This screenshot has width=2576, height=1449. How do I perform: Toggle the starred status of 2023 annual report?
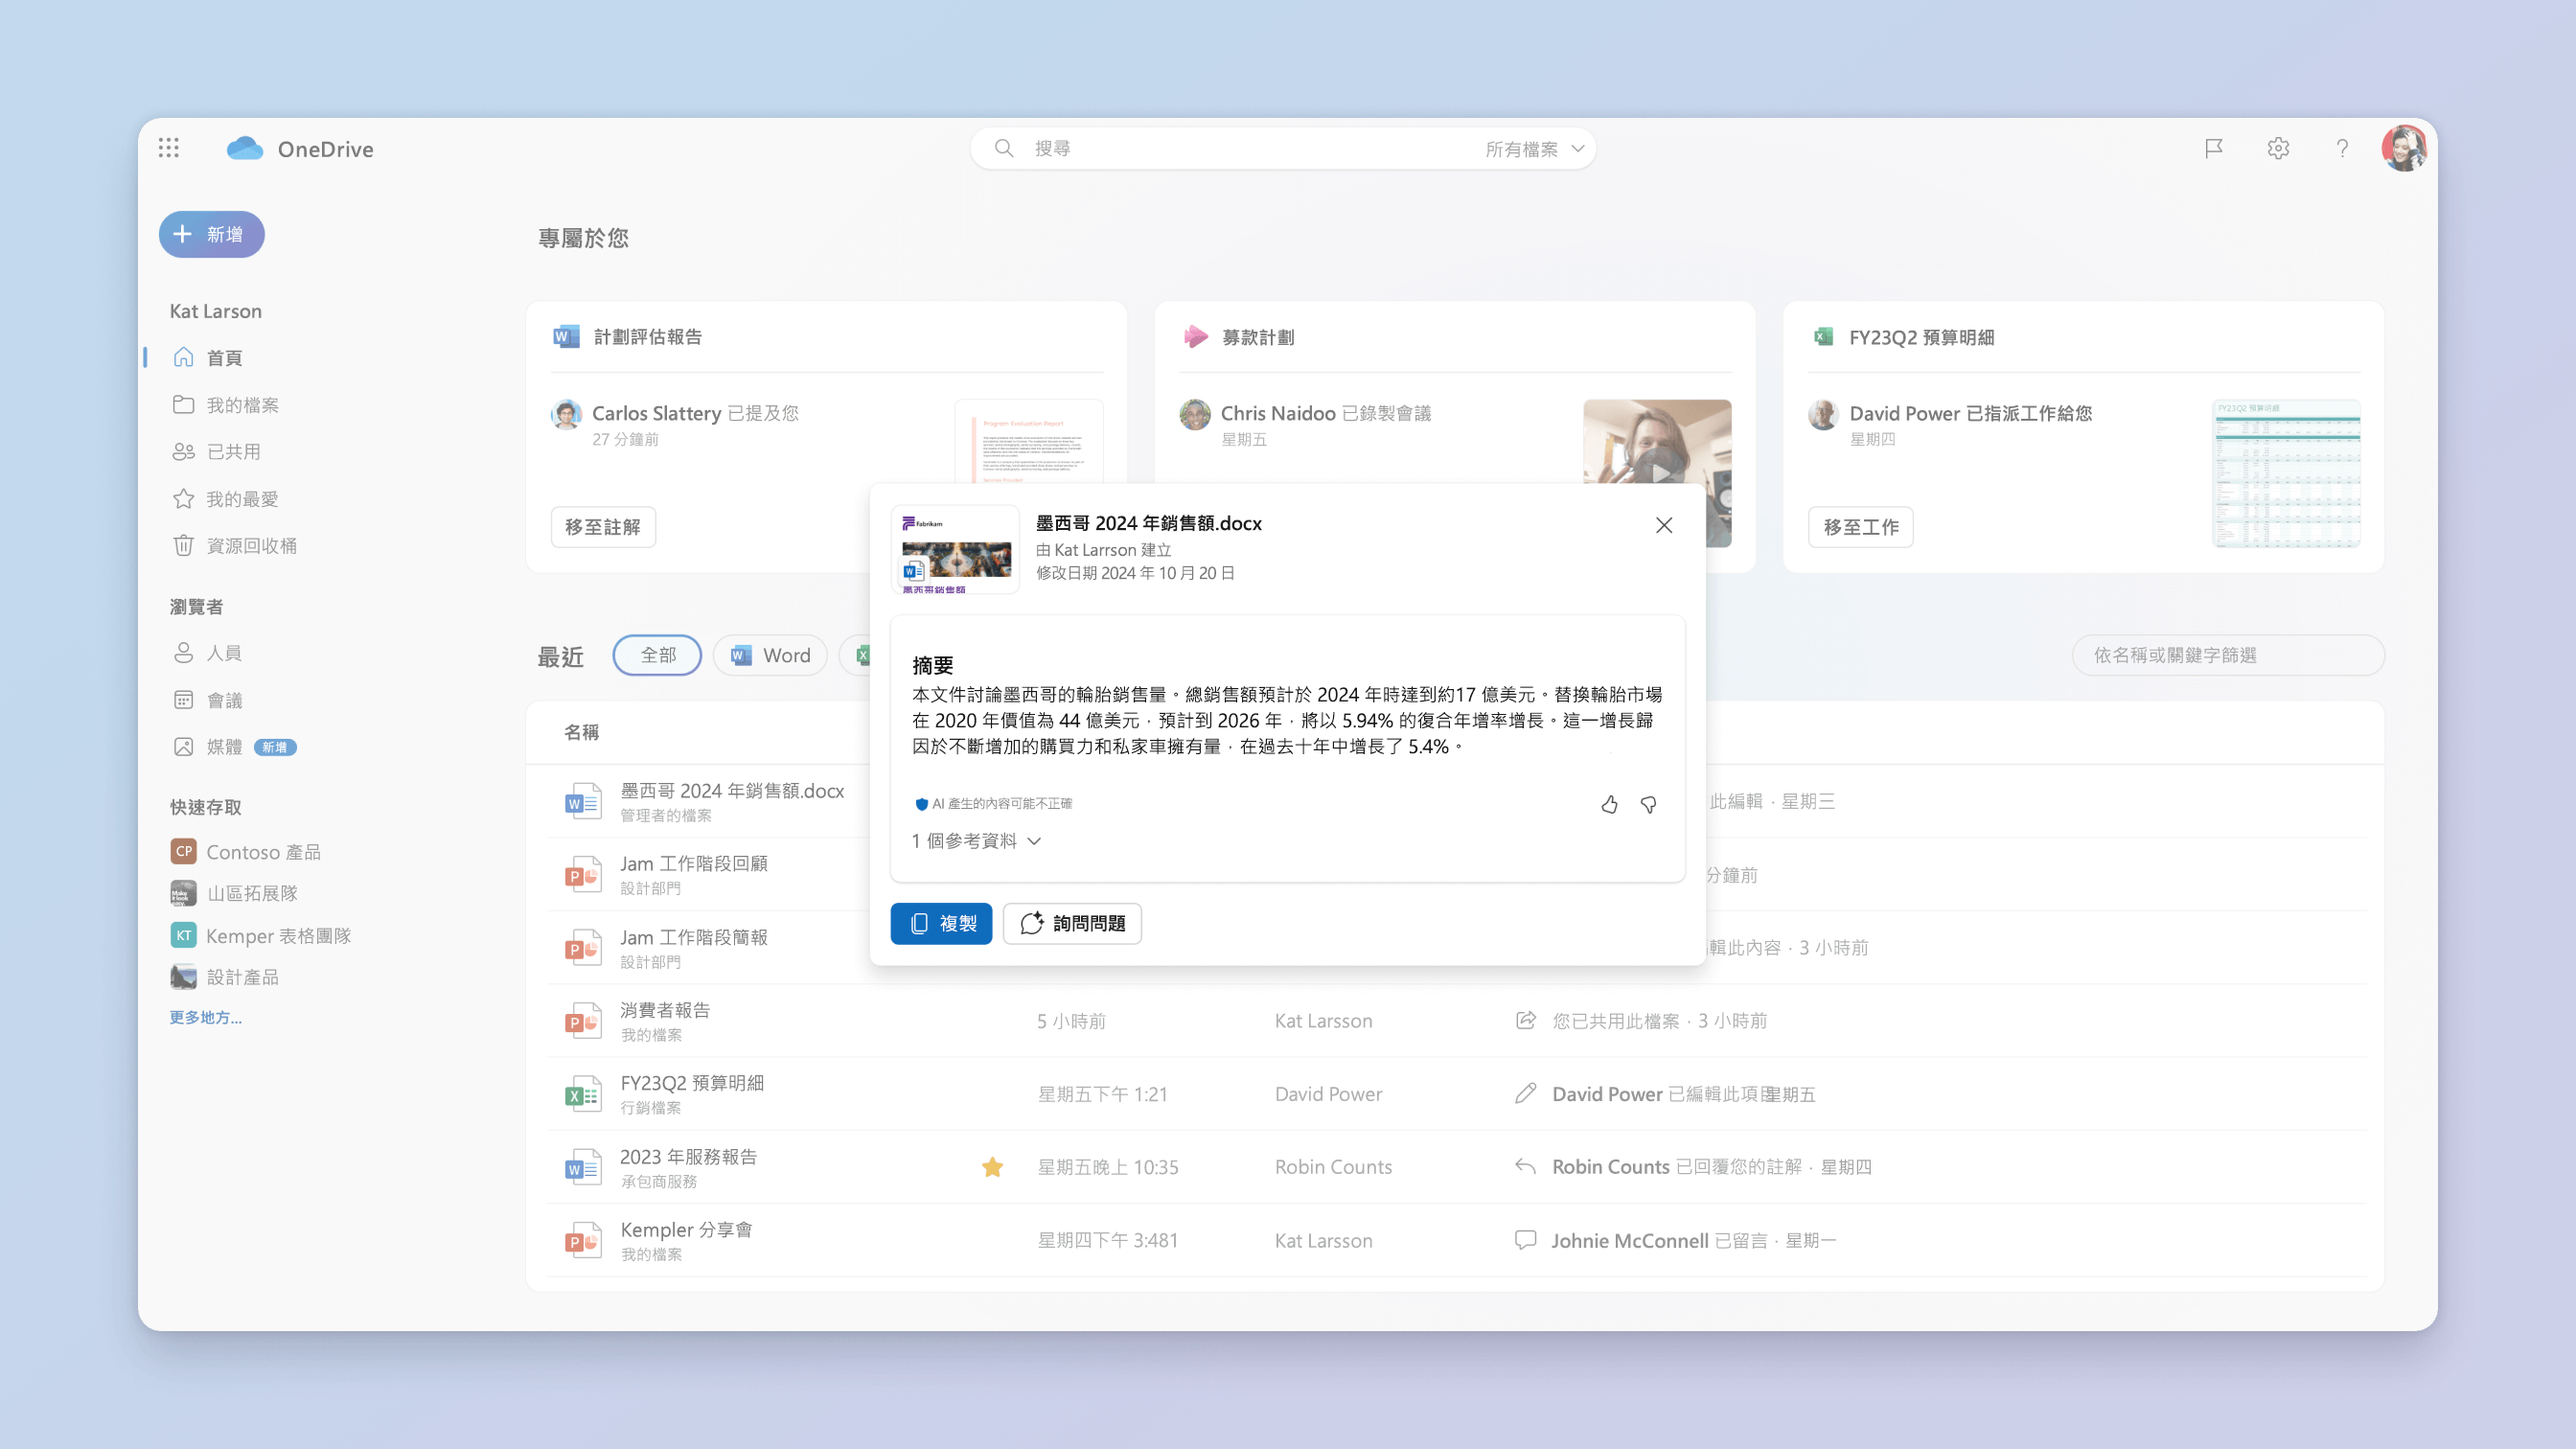coord(993,1166)
